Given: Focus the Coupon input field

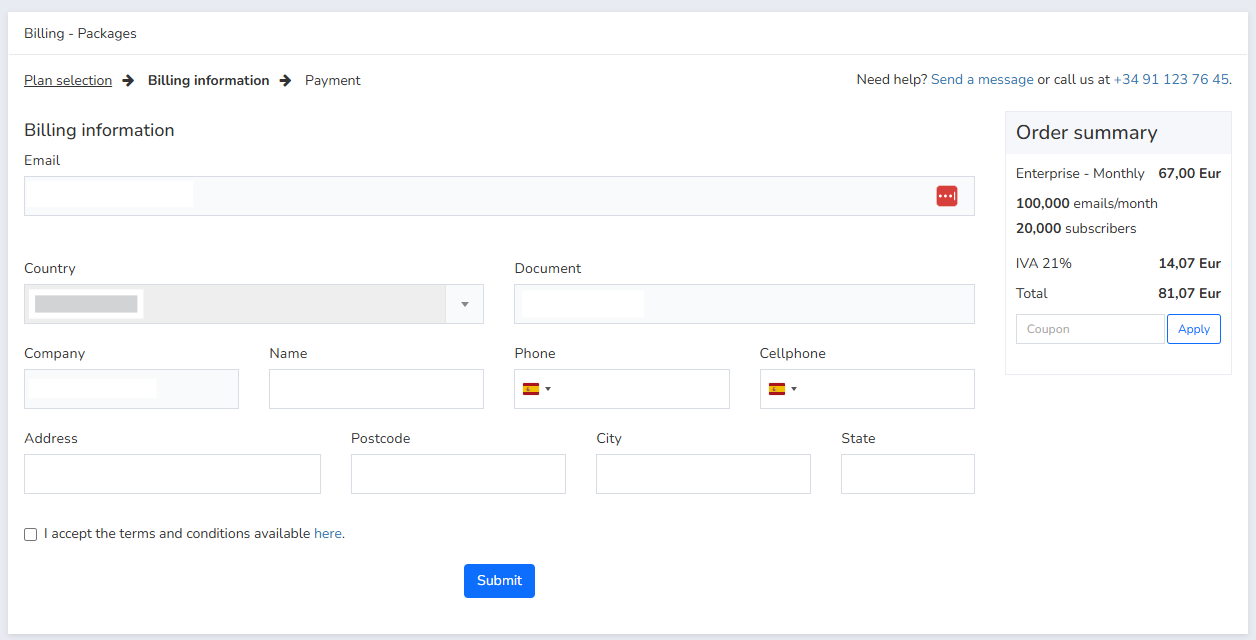Looking at the screenshot, I should coord(1090,329).
